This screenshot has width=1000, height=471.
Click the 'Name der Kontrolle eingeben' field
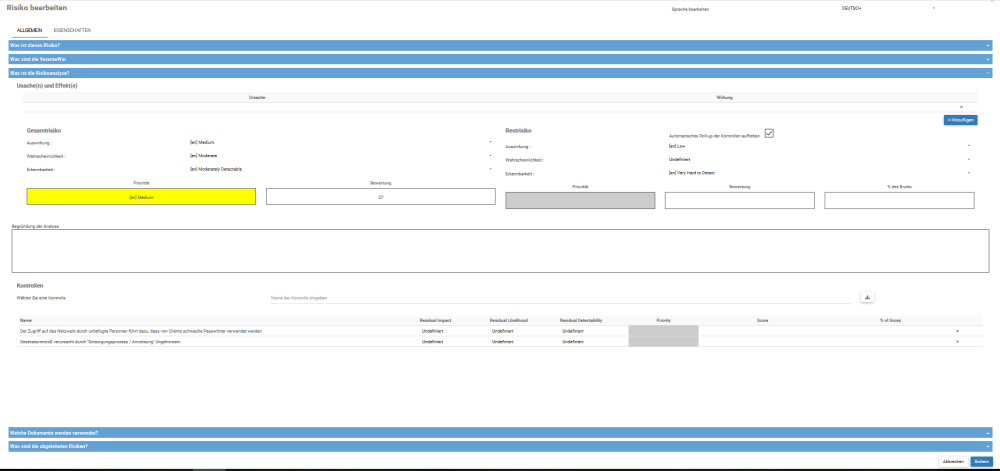click(x=561, y=298)
